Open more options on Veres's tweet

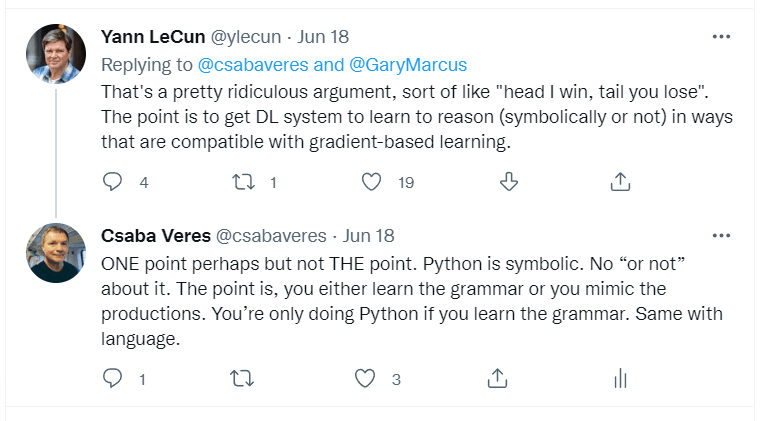[720, 236]
